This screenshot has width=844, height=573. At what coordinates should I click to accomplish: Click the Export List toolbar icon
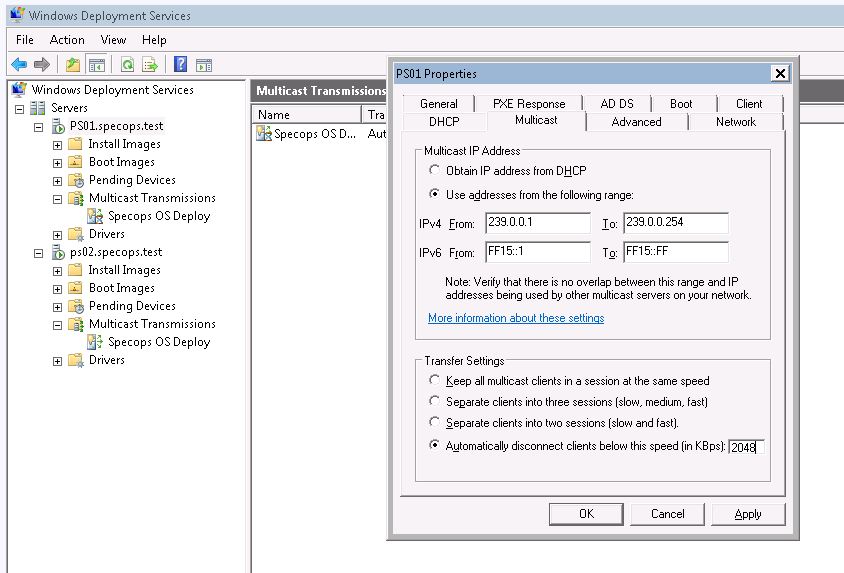coord(150,65)
